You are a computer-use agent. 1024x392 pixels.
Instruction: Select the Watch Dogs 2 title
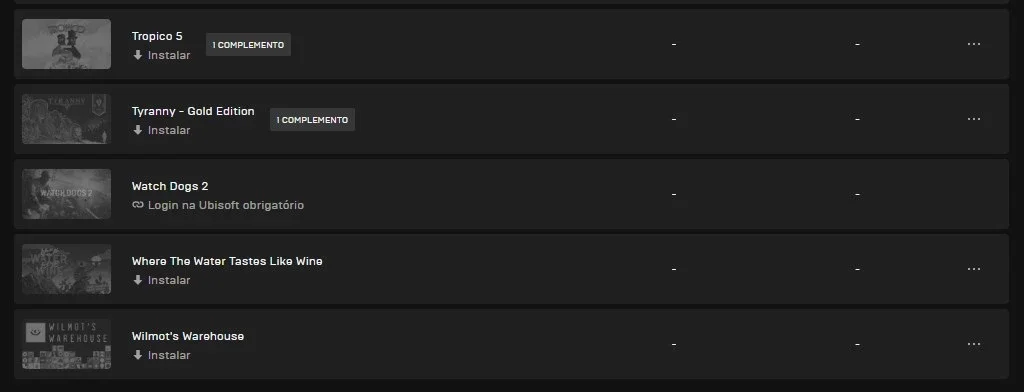[170, 186]
